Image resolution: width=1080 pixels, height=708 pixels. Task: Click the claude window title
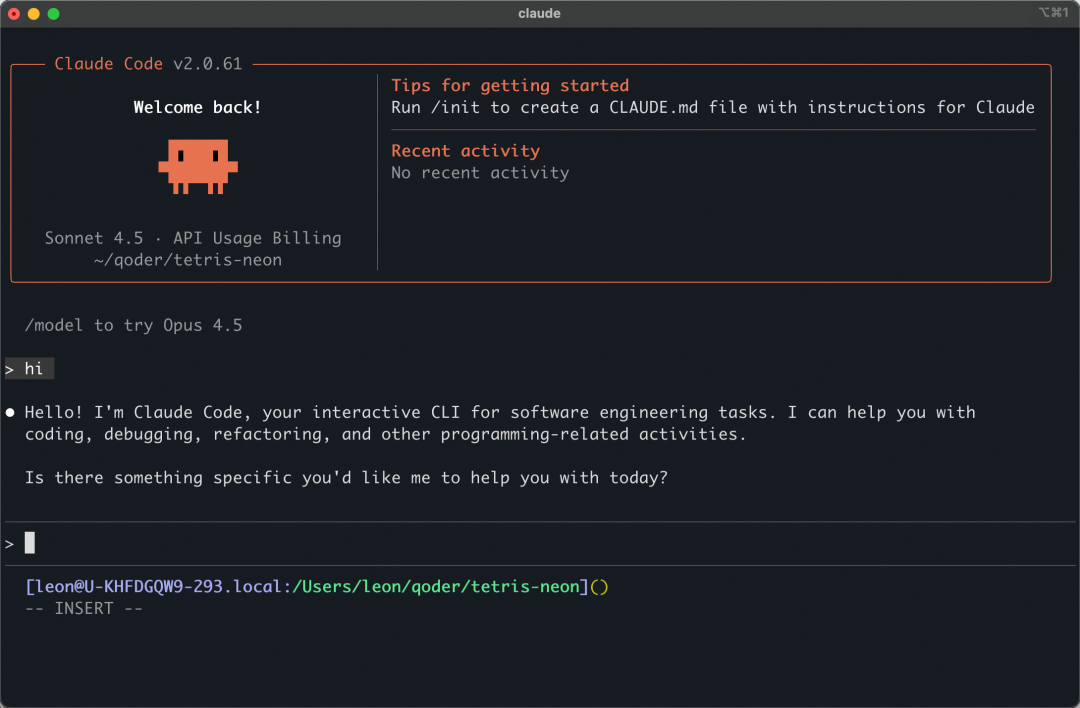(x=539, y=13)
